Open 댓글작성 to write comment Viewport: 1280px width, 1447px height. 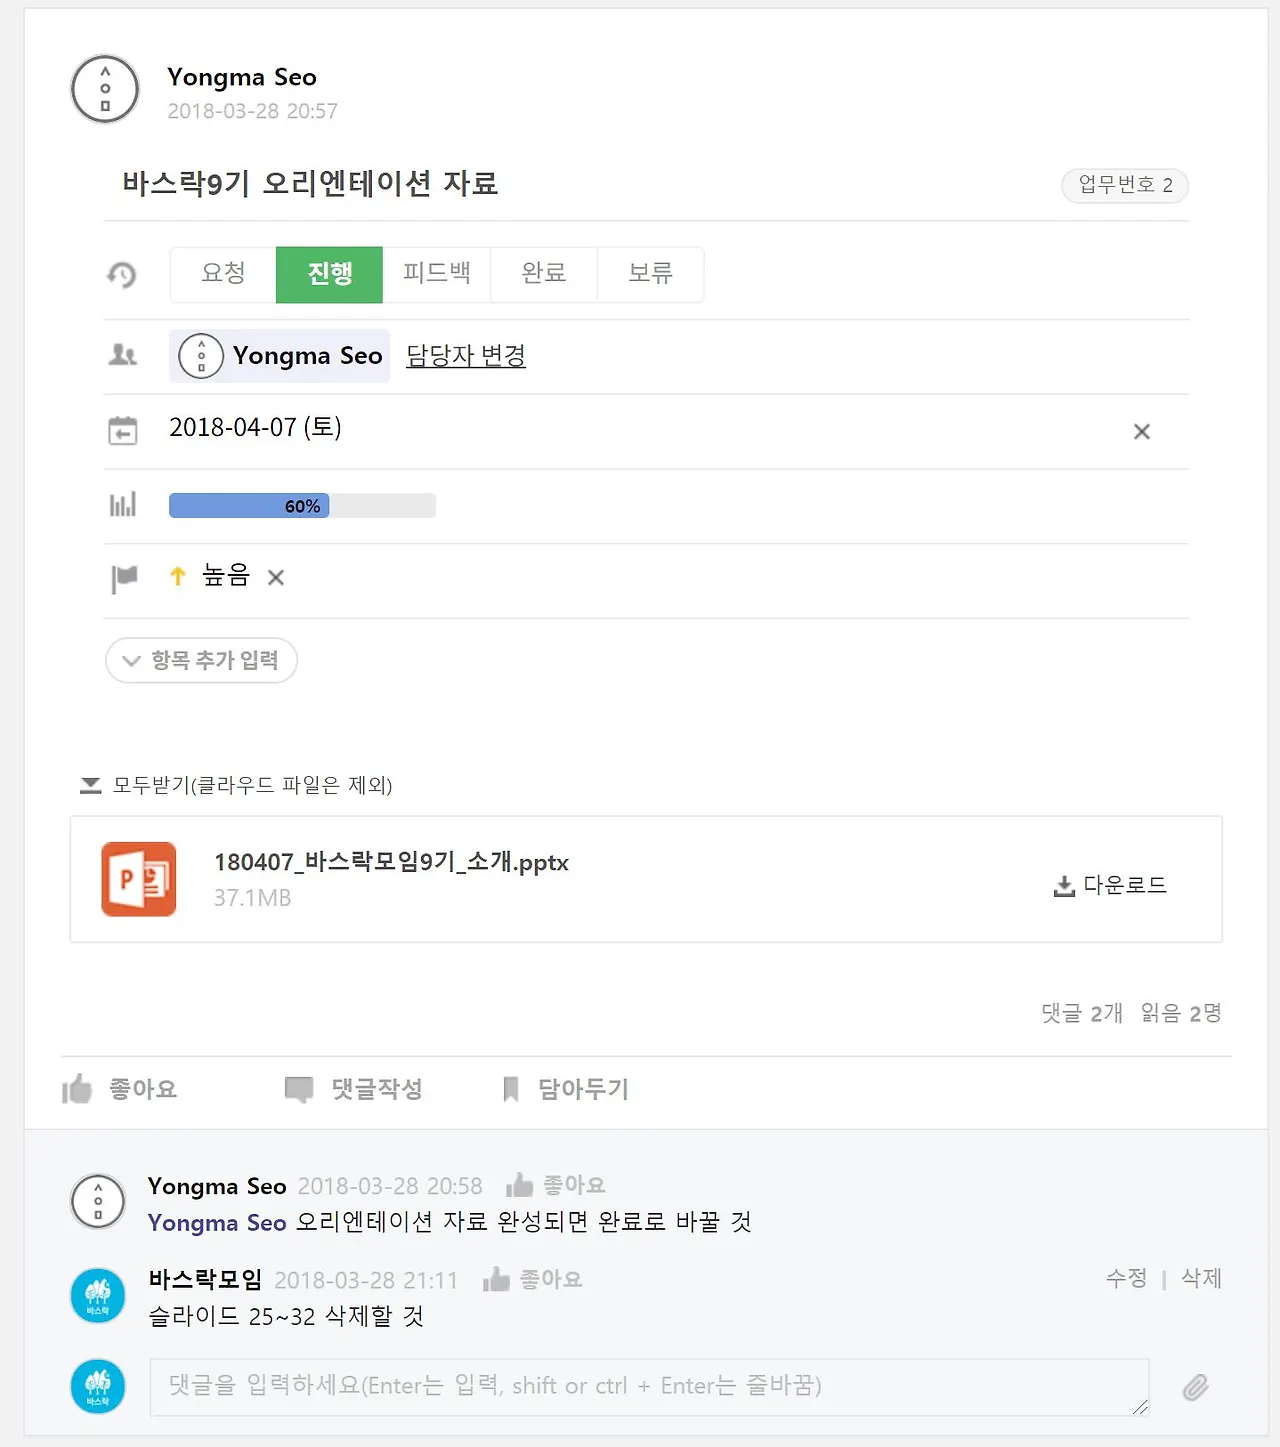353,1089
